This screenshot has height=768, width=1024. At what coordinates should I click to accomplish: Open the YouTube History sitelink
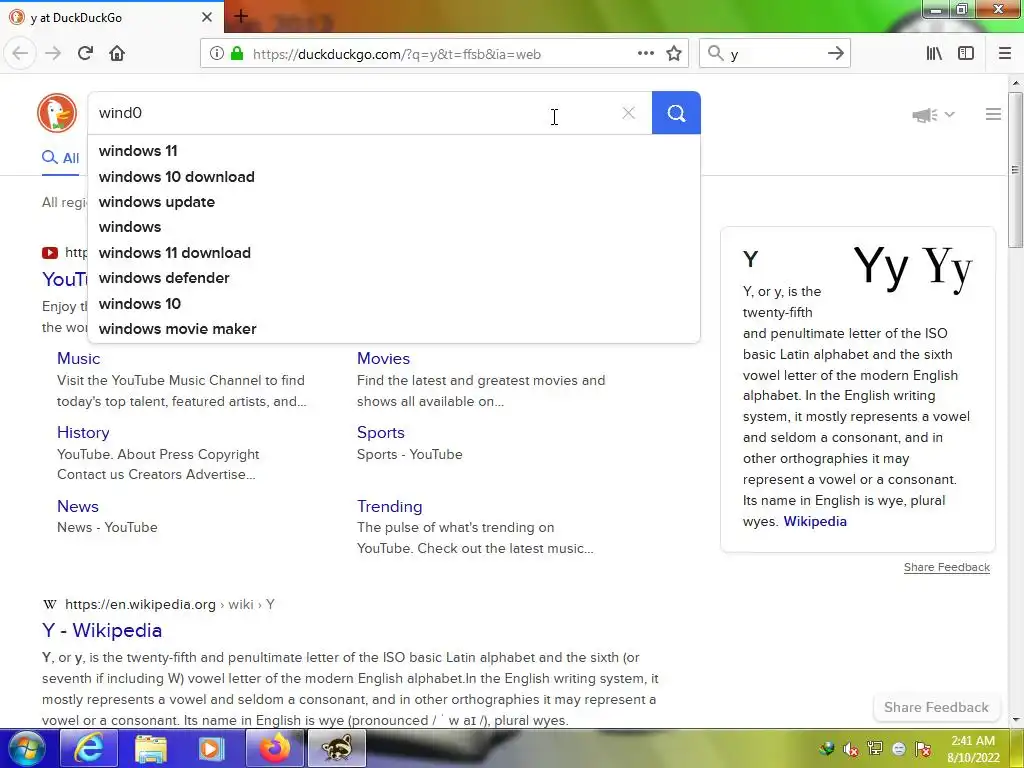(x=83, y=432)
